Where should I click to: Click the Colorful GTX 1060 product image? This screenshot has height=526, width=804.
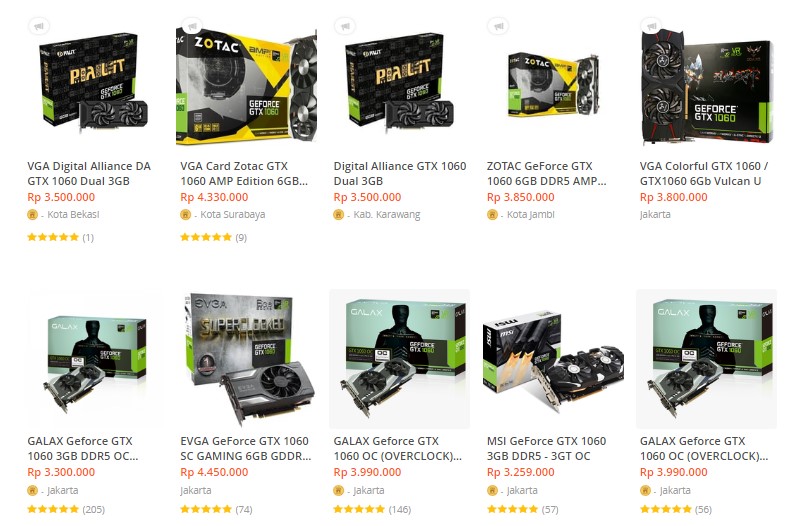707,82
